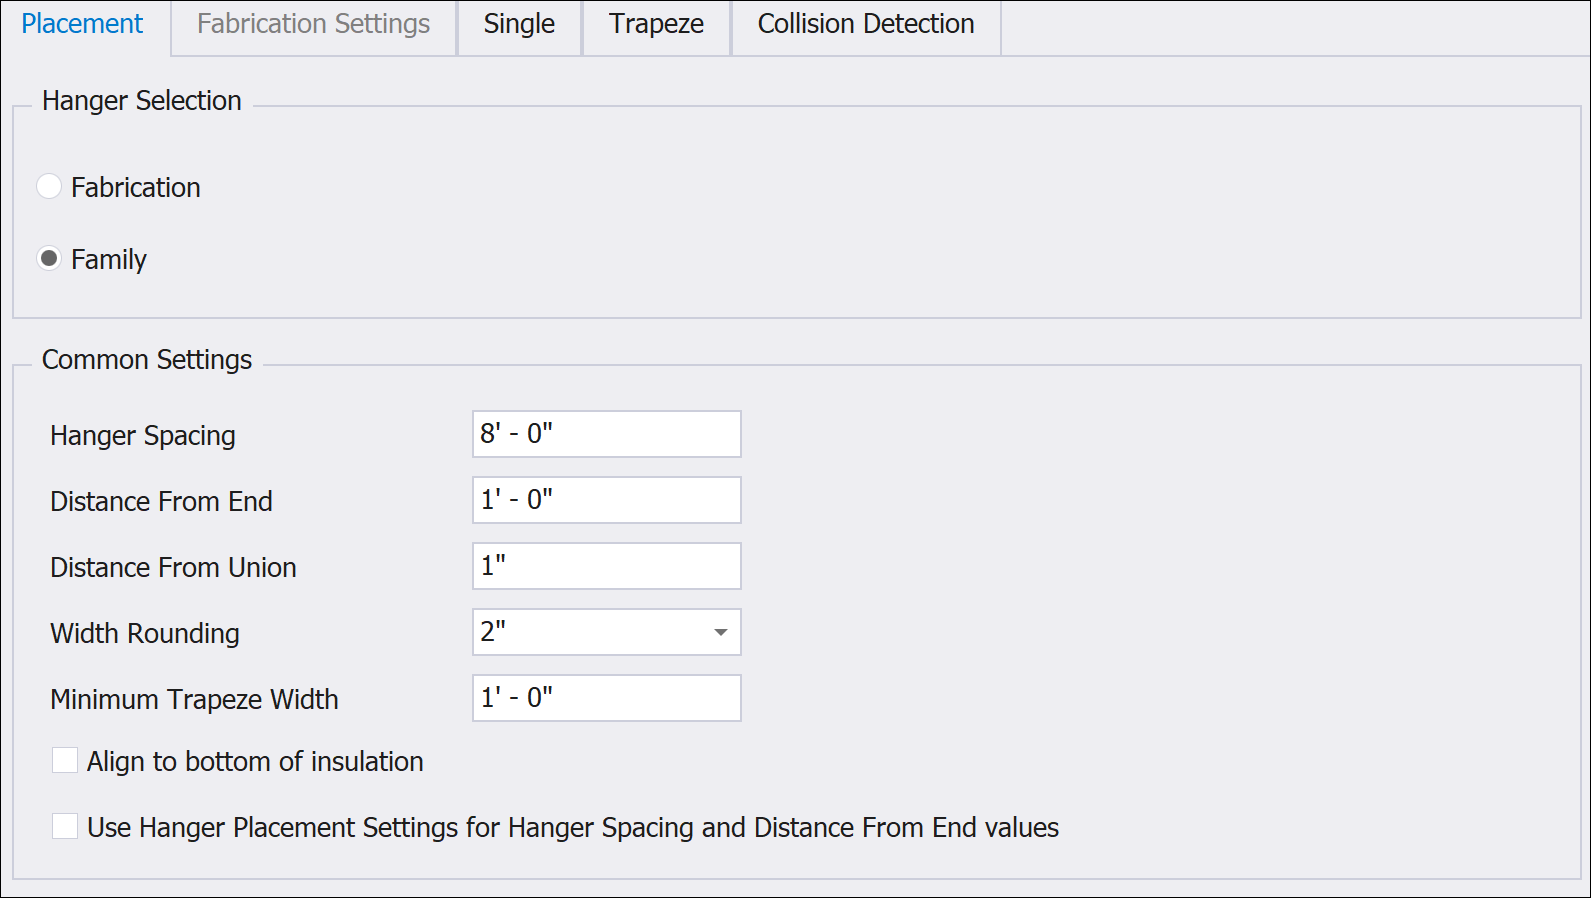This screenshot has width=1591, height=898.
Task: Click the Fabrication option label
Action: [x=136, y=187]
